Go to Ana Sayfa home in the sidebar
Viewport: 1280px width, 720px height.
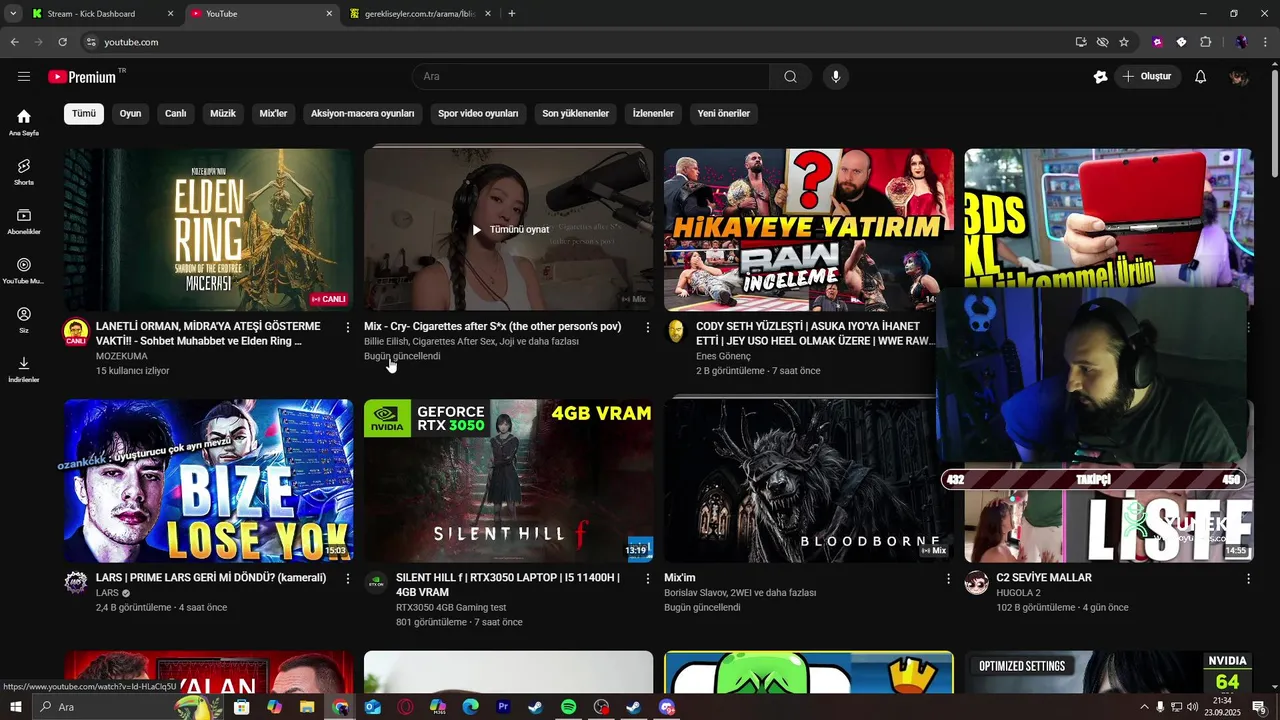[x=24, y=123]
